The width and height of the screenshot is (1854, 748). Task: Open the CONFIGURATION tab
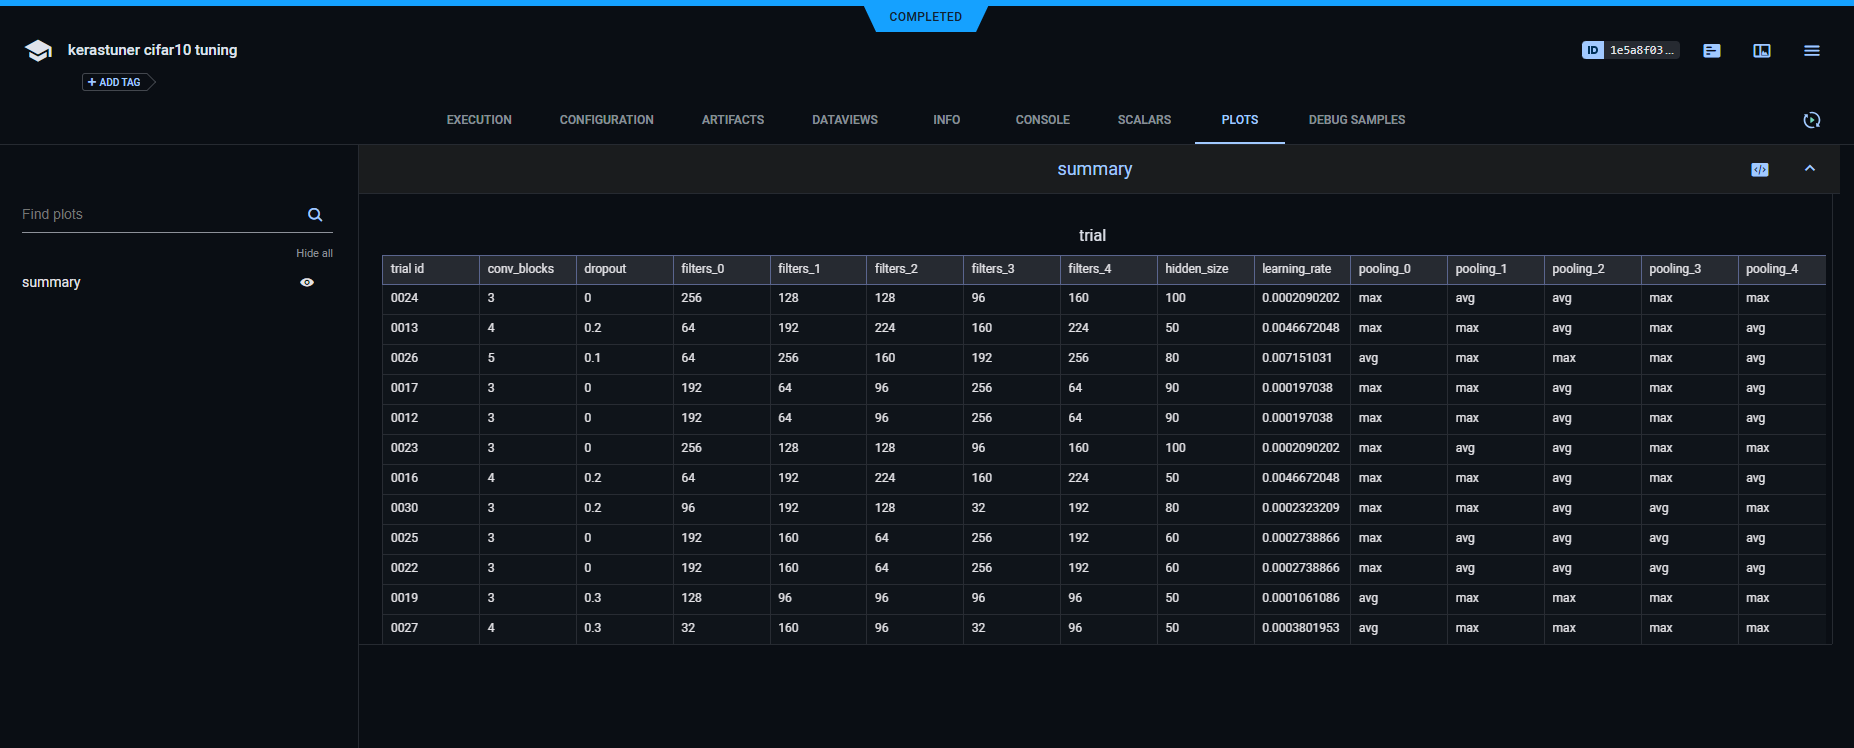pyautogui.click(x=606, y=120)
